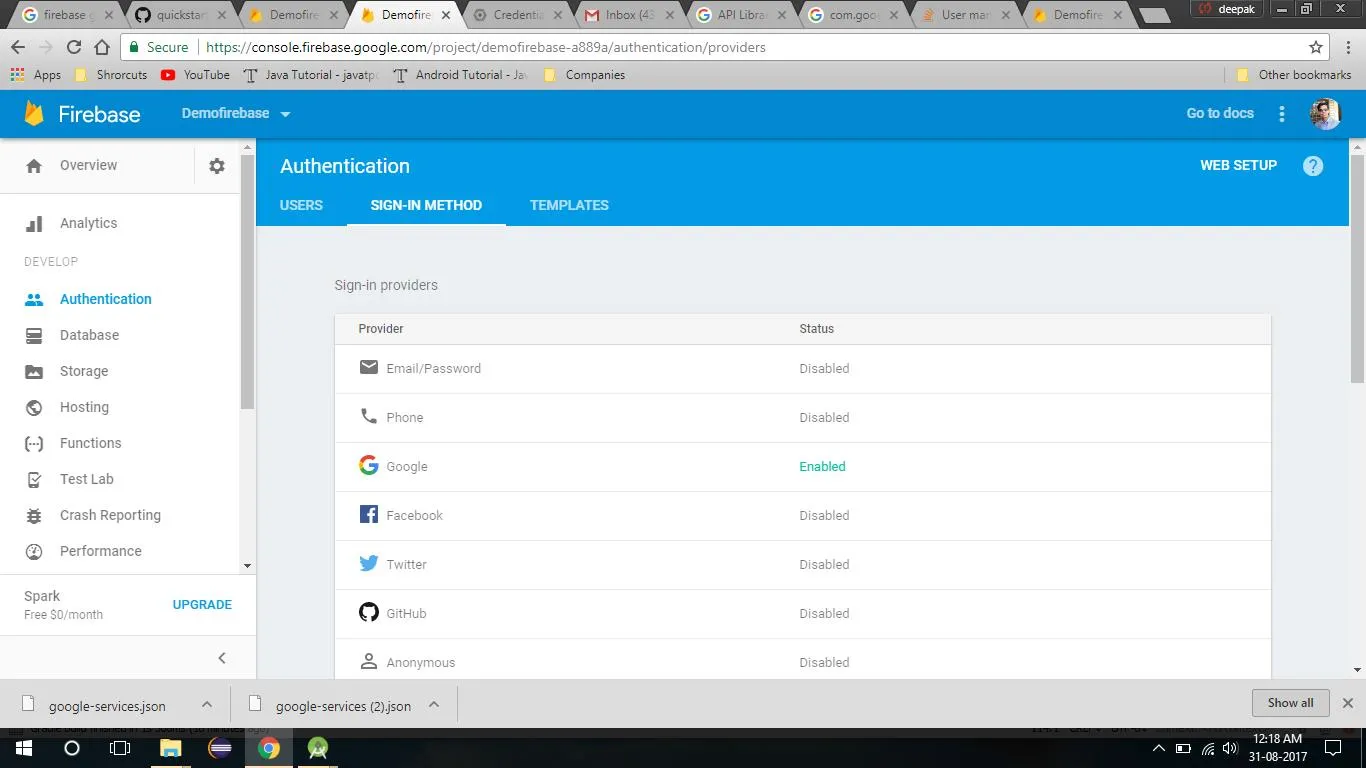
Task: Open the Companies bookmarks folder
Action: tap(584, 75)
